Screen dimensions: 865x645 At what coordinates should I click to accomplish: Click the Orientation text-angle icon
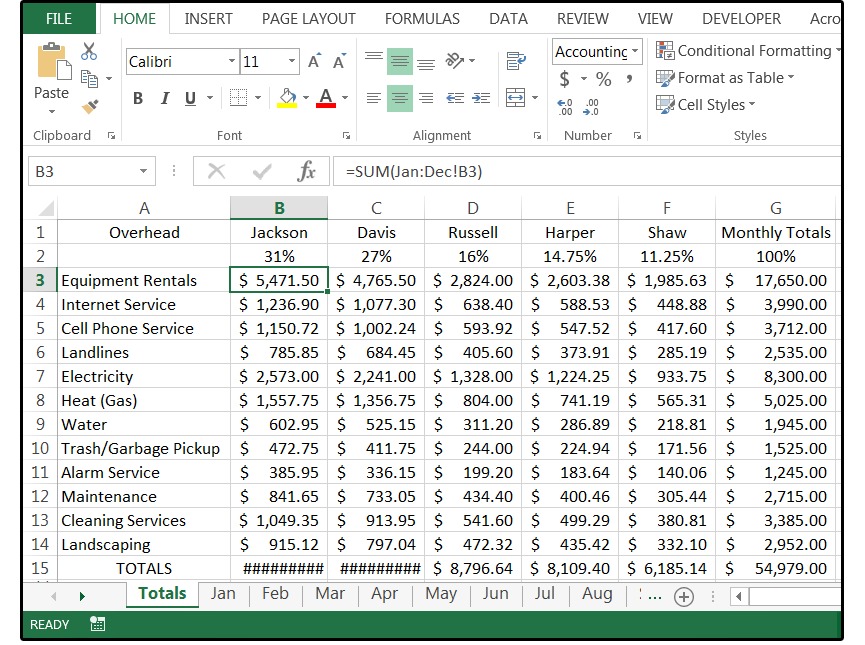point(455,60)
